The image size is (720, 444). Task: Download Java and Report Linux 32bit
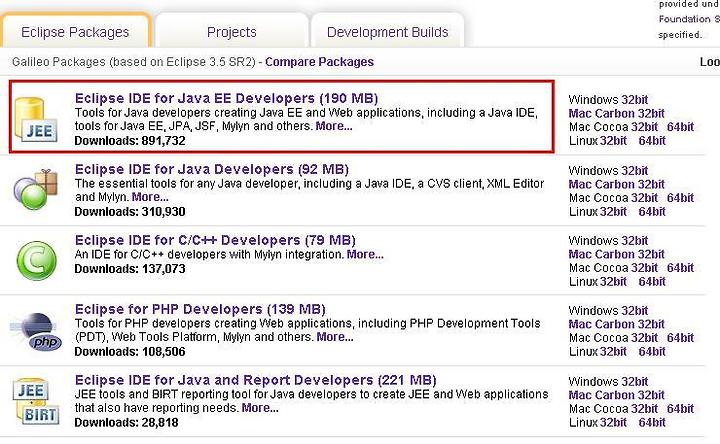[613, 422]
